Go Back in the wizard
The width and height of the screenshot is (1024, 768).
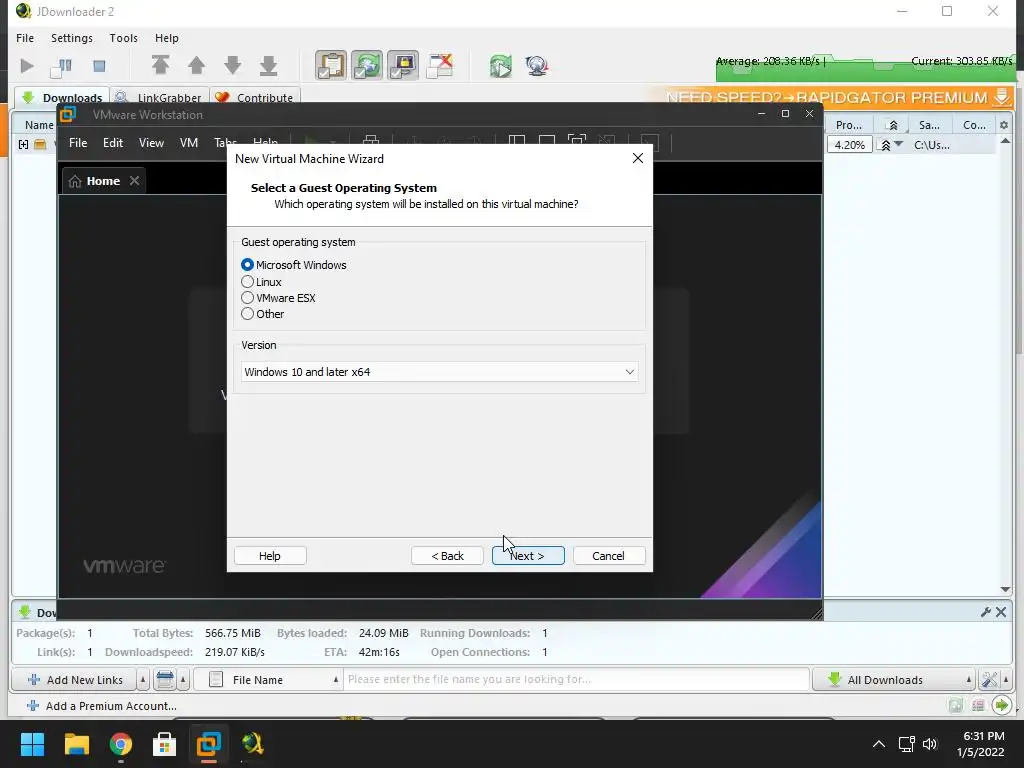447,556
